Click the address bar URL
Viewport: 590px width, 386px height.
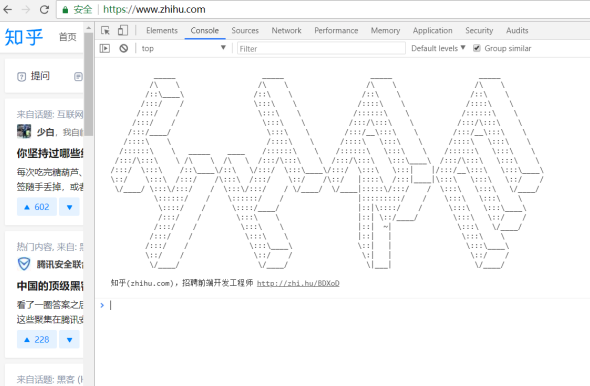pyautogui.click(x=154, y=9)
